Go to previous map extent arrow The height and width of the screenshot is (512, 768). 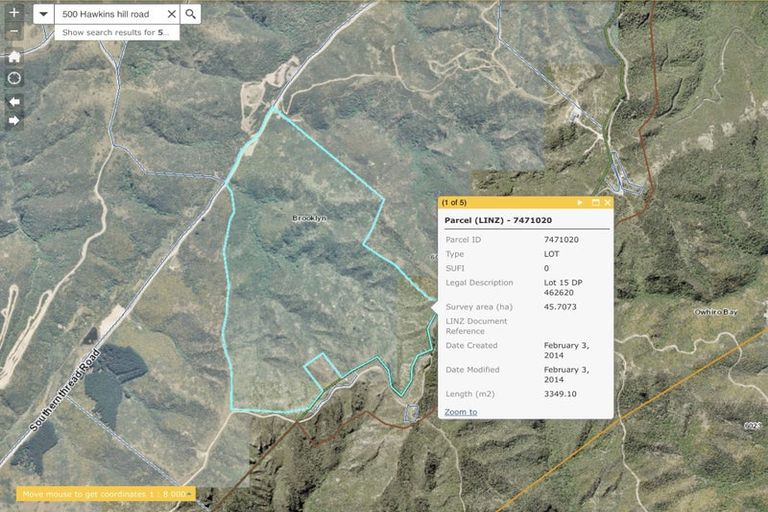point(14,101)
